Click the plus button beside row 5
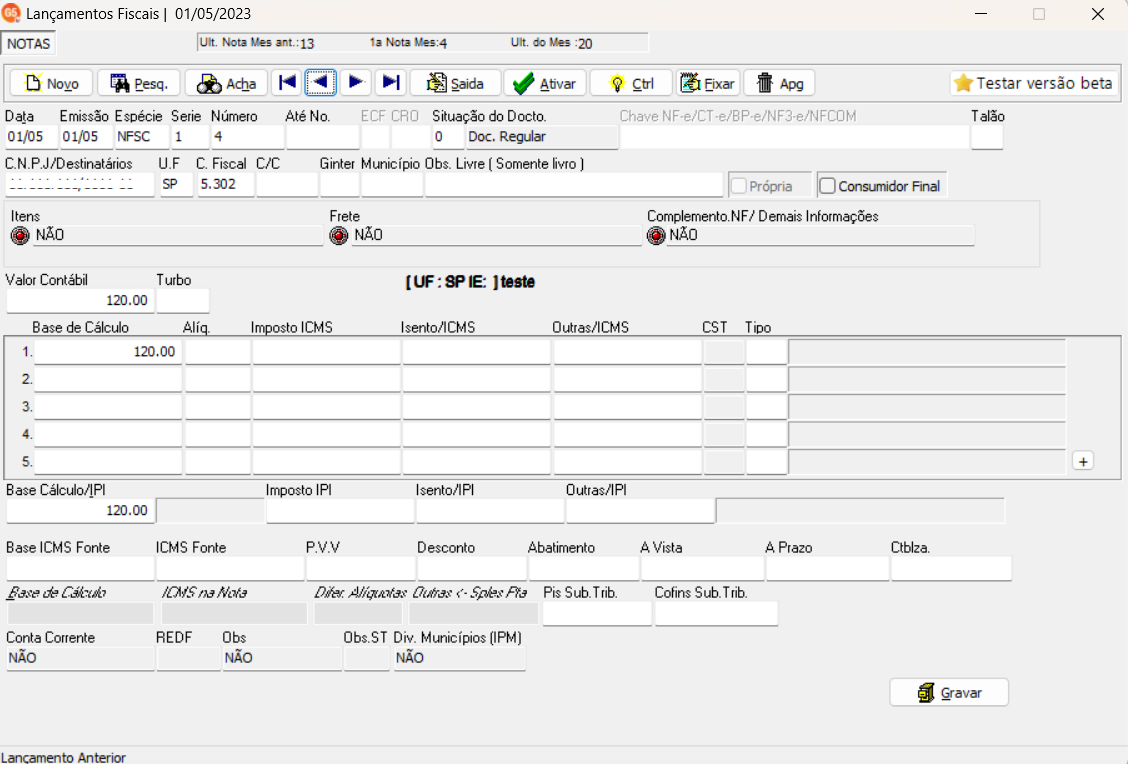The width and height of the screenshot is (1128, 764). point(1083,461)
